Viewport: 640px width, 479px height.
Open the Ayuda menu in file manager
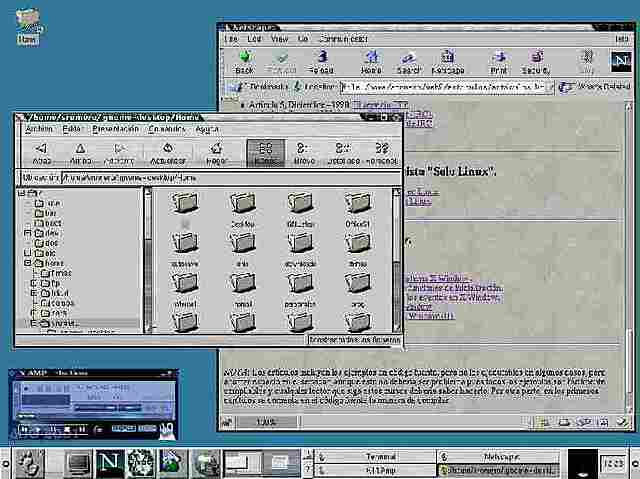207,129
